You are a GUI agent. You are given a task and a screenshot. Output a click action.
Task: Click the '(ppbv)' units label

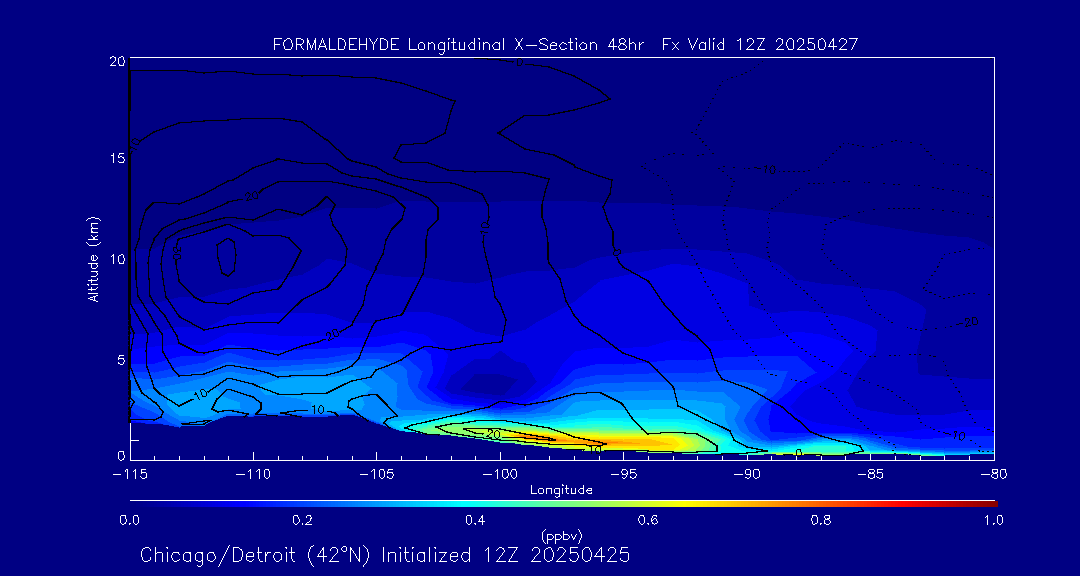[561, 535]
